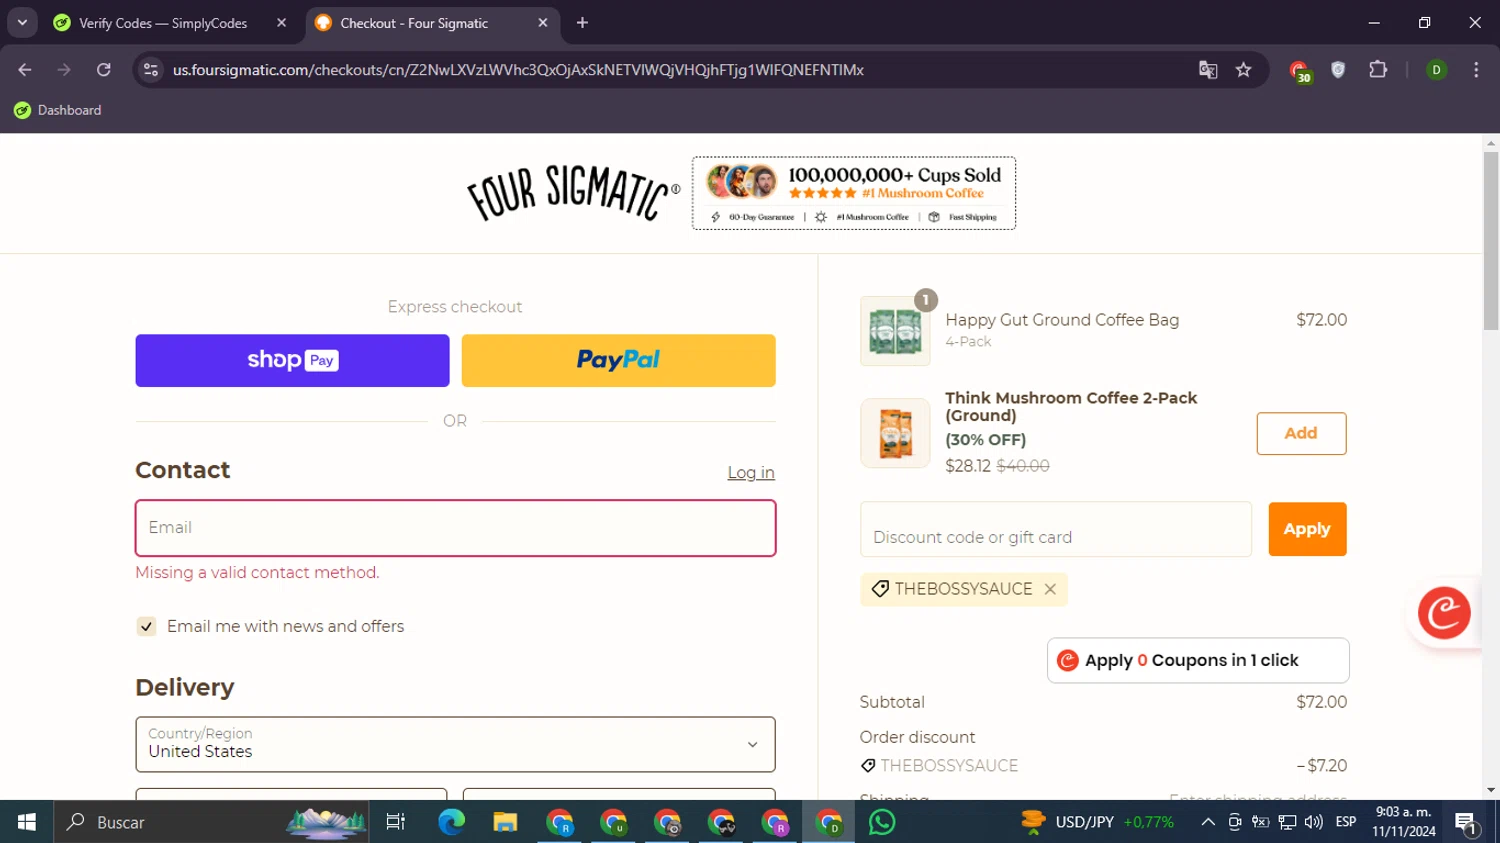This screenshot has height=843, width=1500.
Task: Open site information icon in address bar
Action: (151, 70)
